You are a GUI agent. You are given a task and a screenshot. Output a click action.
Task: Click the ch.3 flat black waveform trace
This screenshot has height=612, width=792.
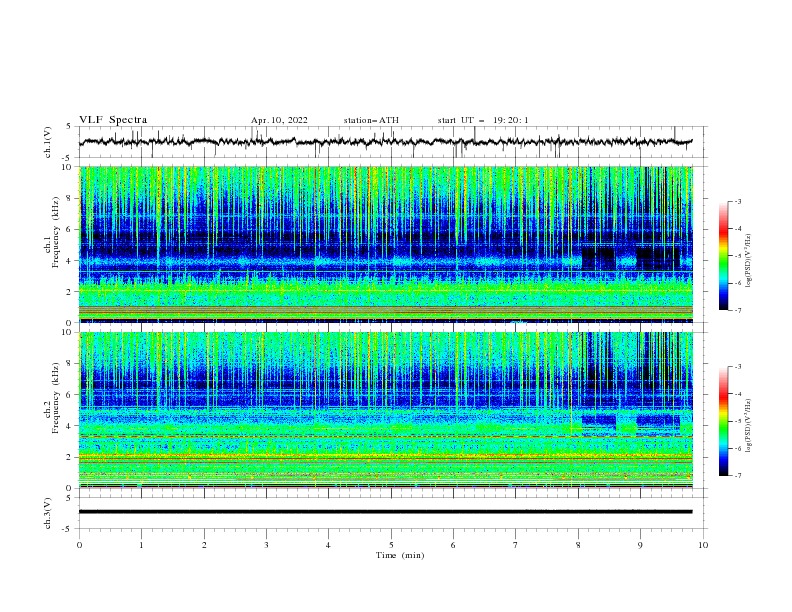[x=385, y=512]
